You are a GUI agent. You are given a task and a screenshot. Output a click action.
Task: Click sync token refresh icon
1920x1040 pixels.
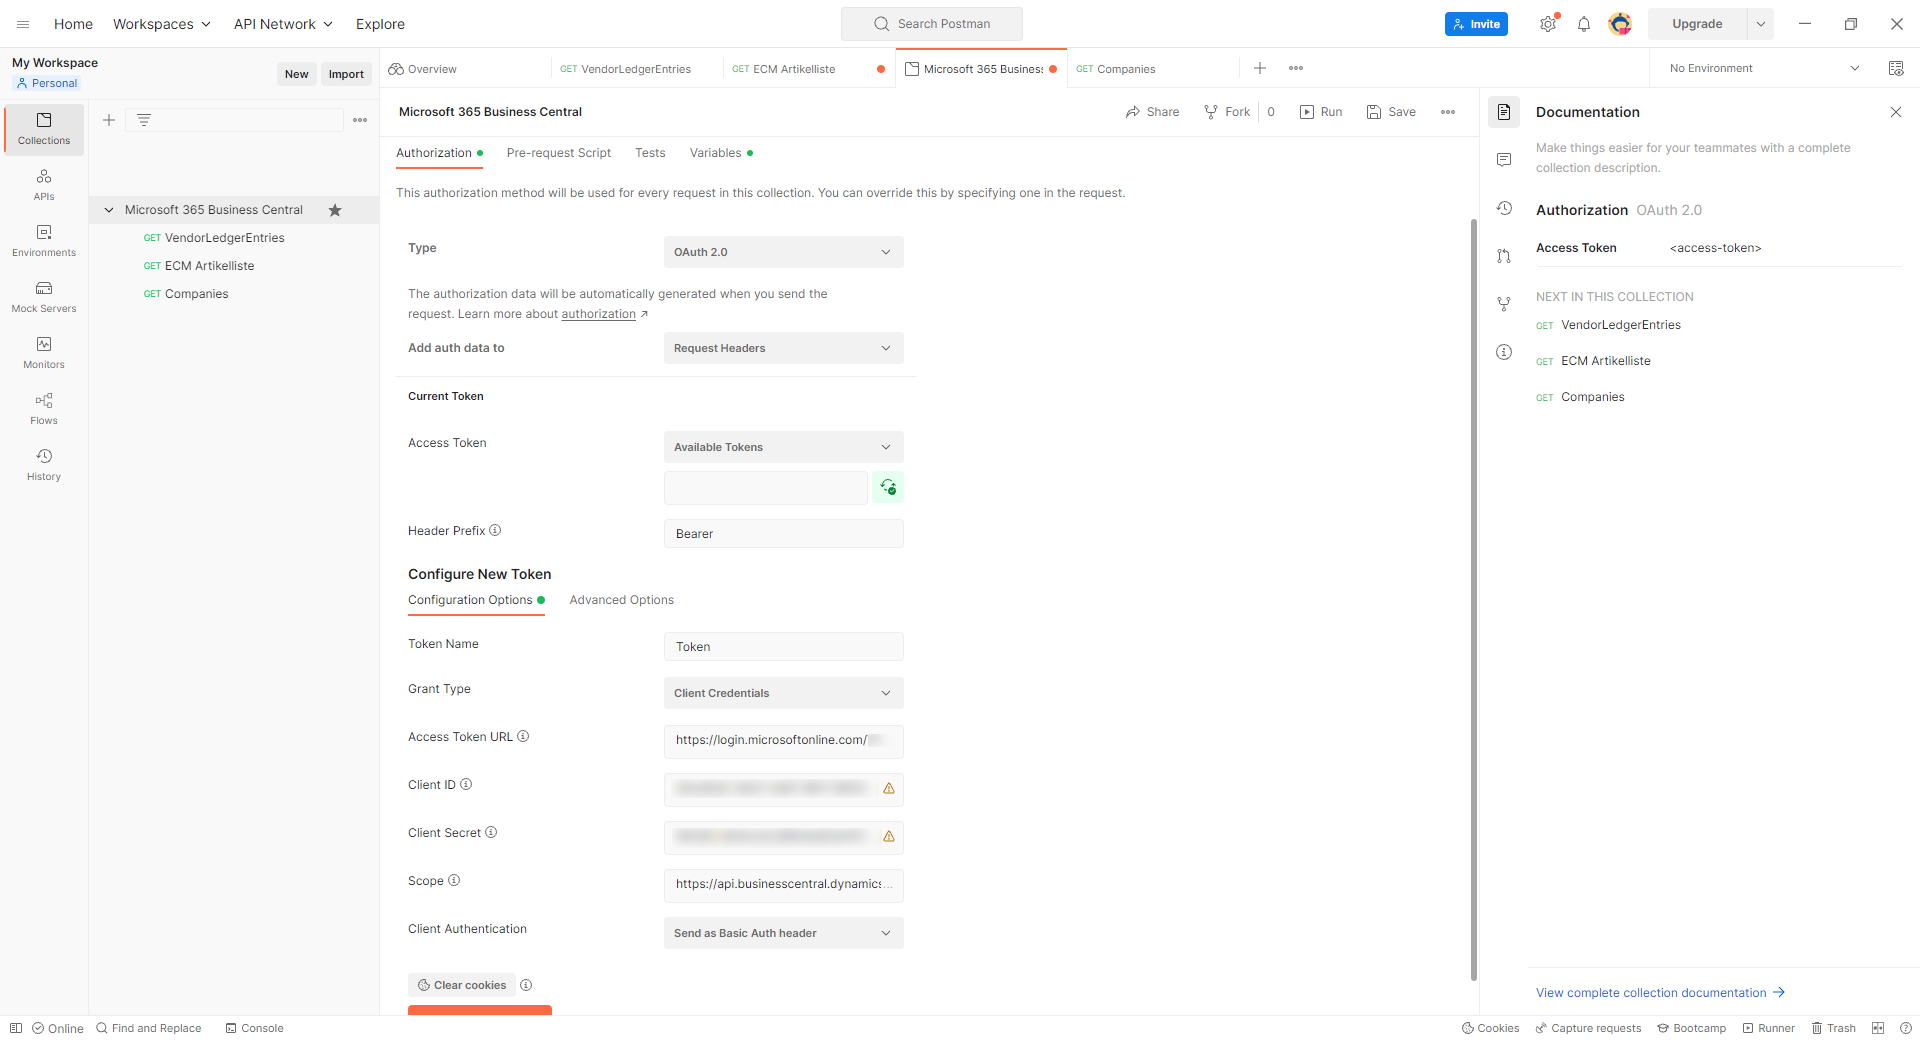[888, 487]
